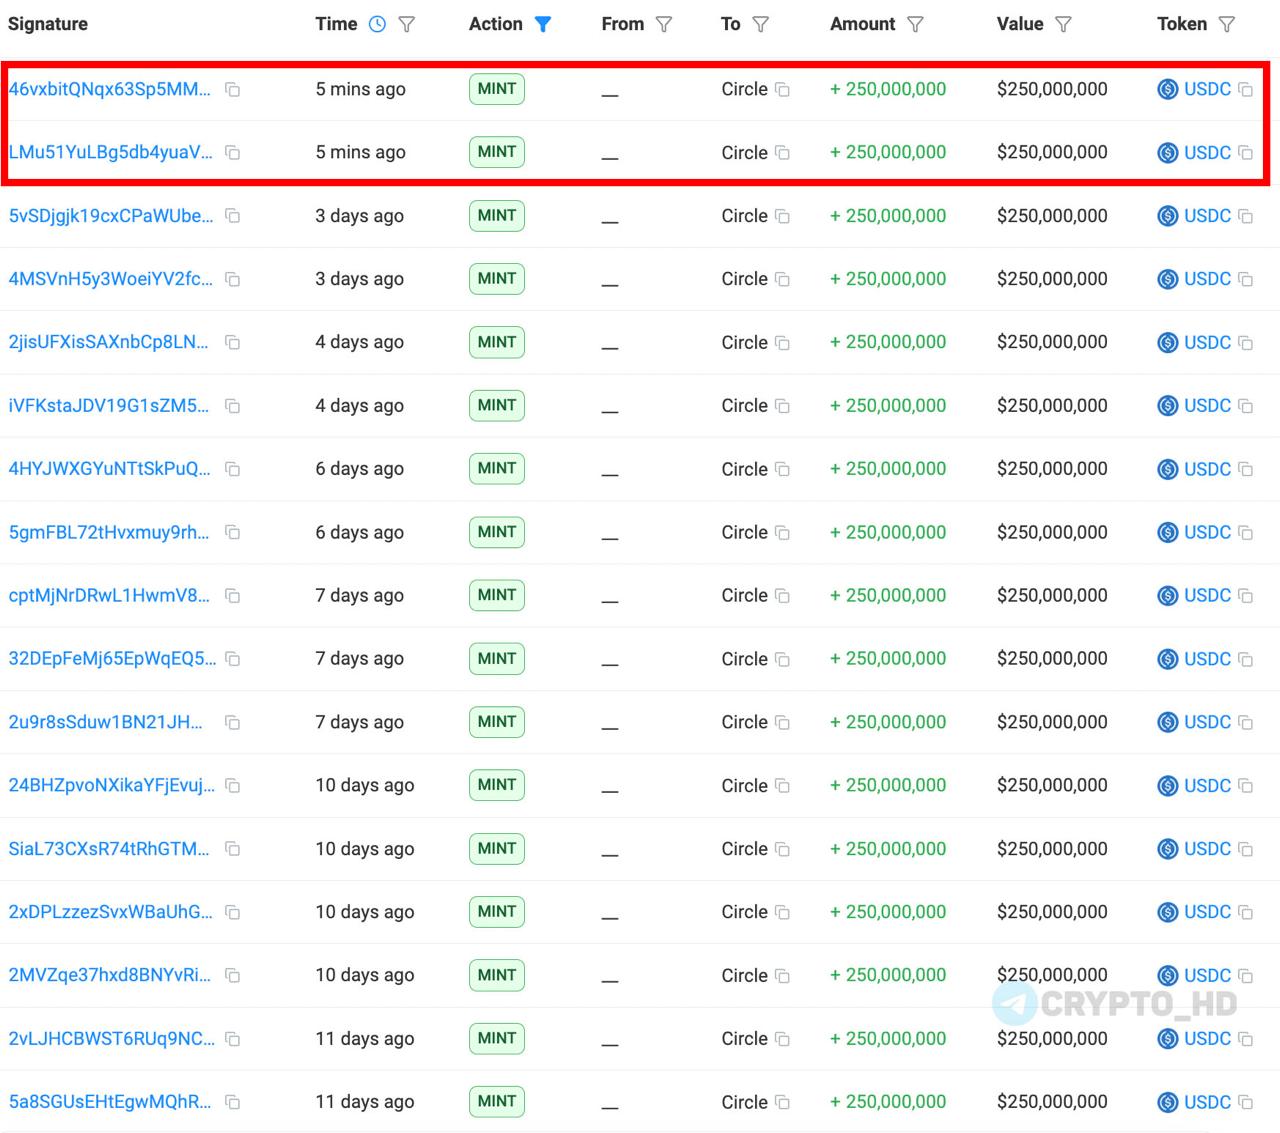The image size is (1280, 1133).
Task: Open transaction 4MSVnH5y3WoeiYV2fc
Action: [110, 279]
